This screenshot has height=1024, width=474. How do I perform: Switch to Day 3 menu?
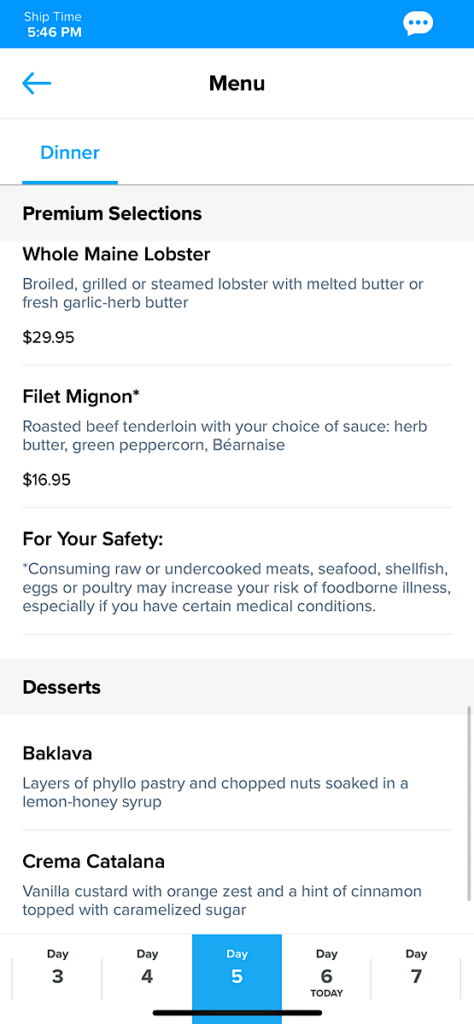tap(57, 968)
